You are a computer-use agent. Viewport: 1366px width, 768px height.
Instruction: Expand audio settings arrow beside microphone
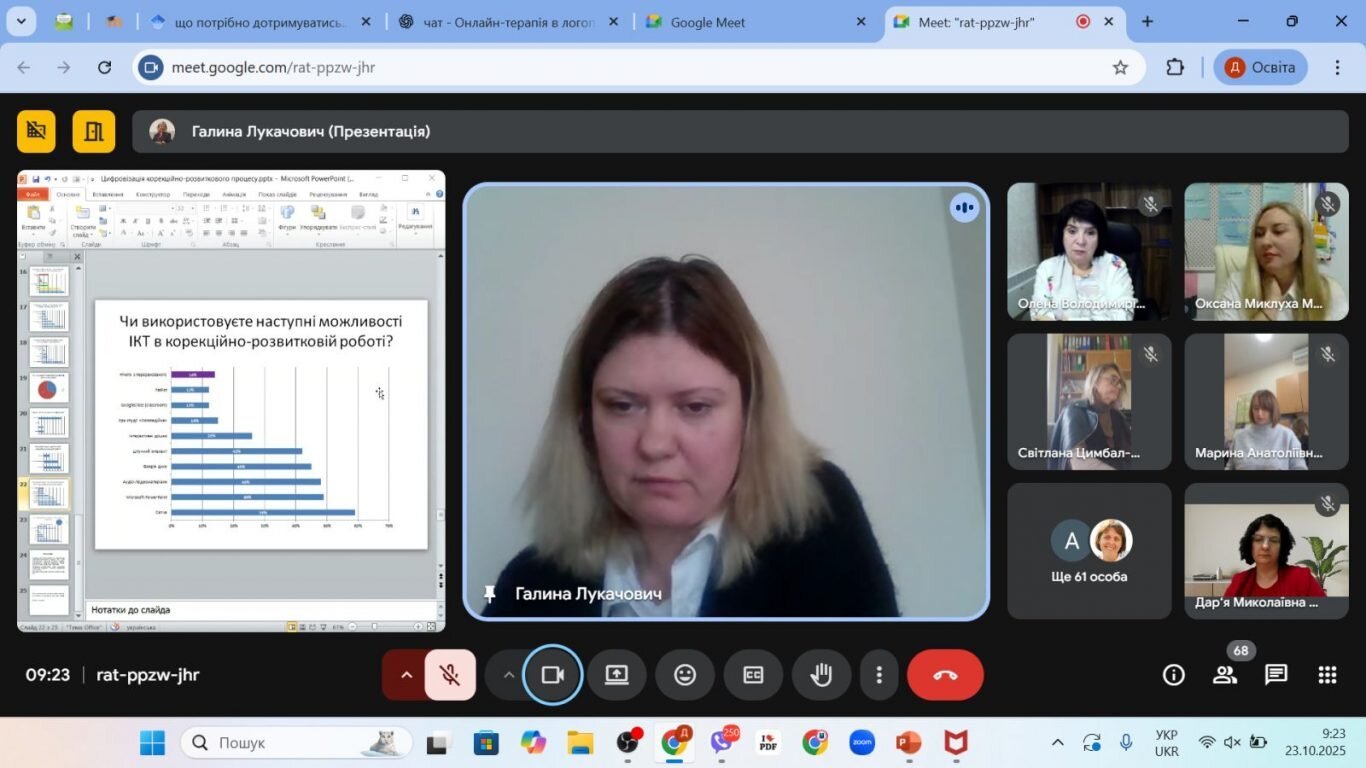(406, 675)
